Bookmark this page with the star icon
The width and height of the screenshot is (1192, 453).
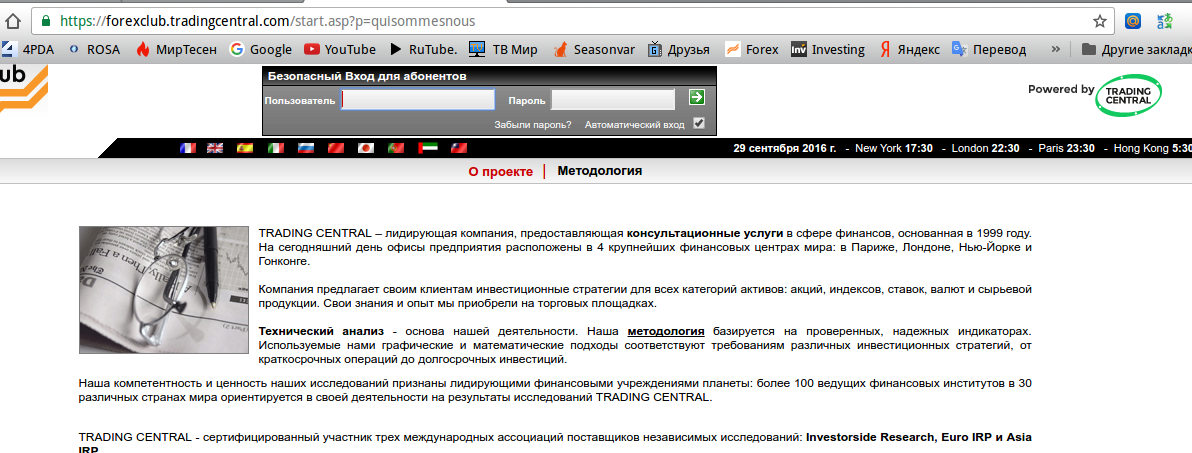point(1099,21)
